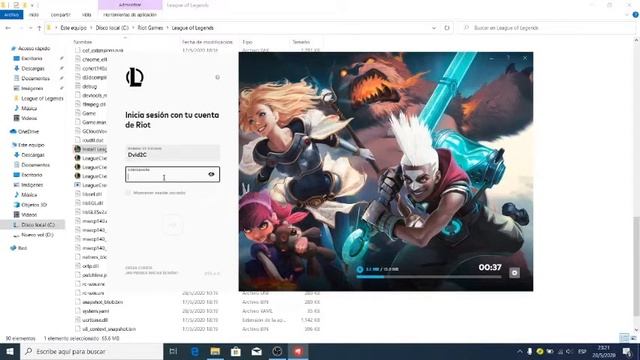Viewport: 640px width, 360px height.
Task: Select the ucrtbase.dll file
Action: [96, 320]
